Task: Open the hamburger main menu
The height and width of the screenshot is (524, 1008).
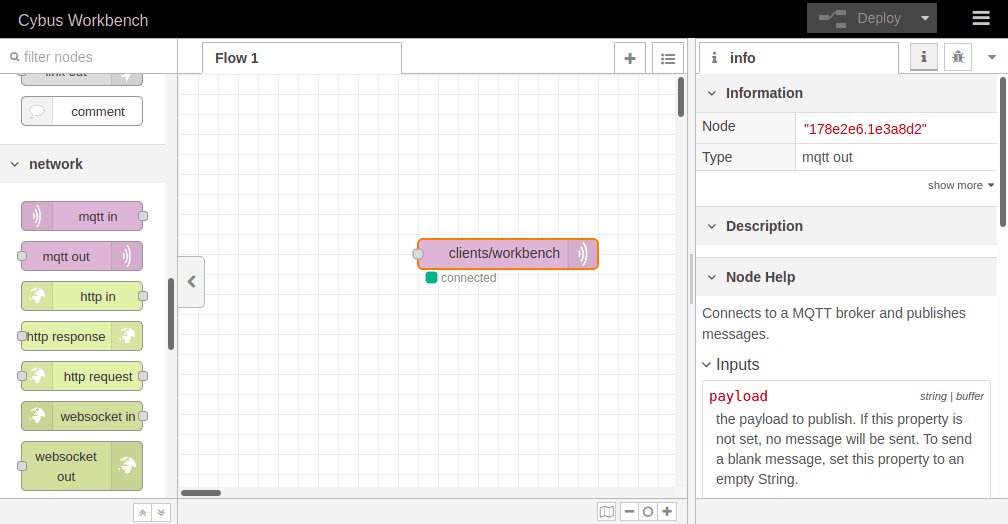Action: (x=981, y=18)
